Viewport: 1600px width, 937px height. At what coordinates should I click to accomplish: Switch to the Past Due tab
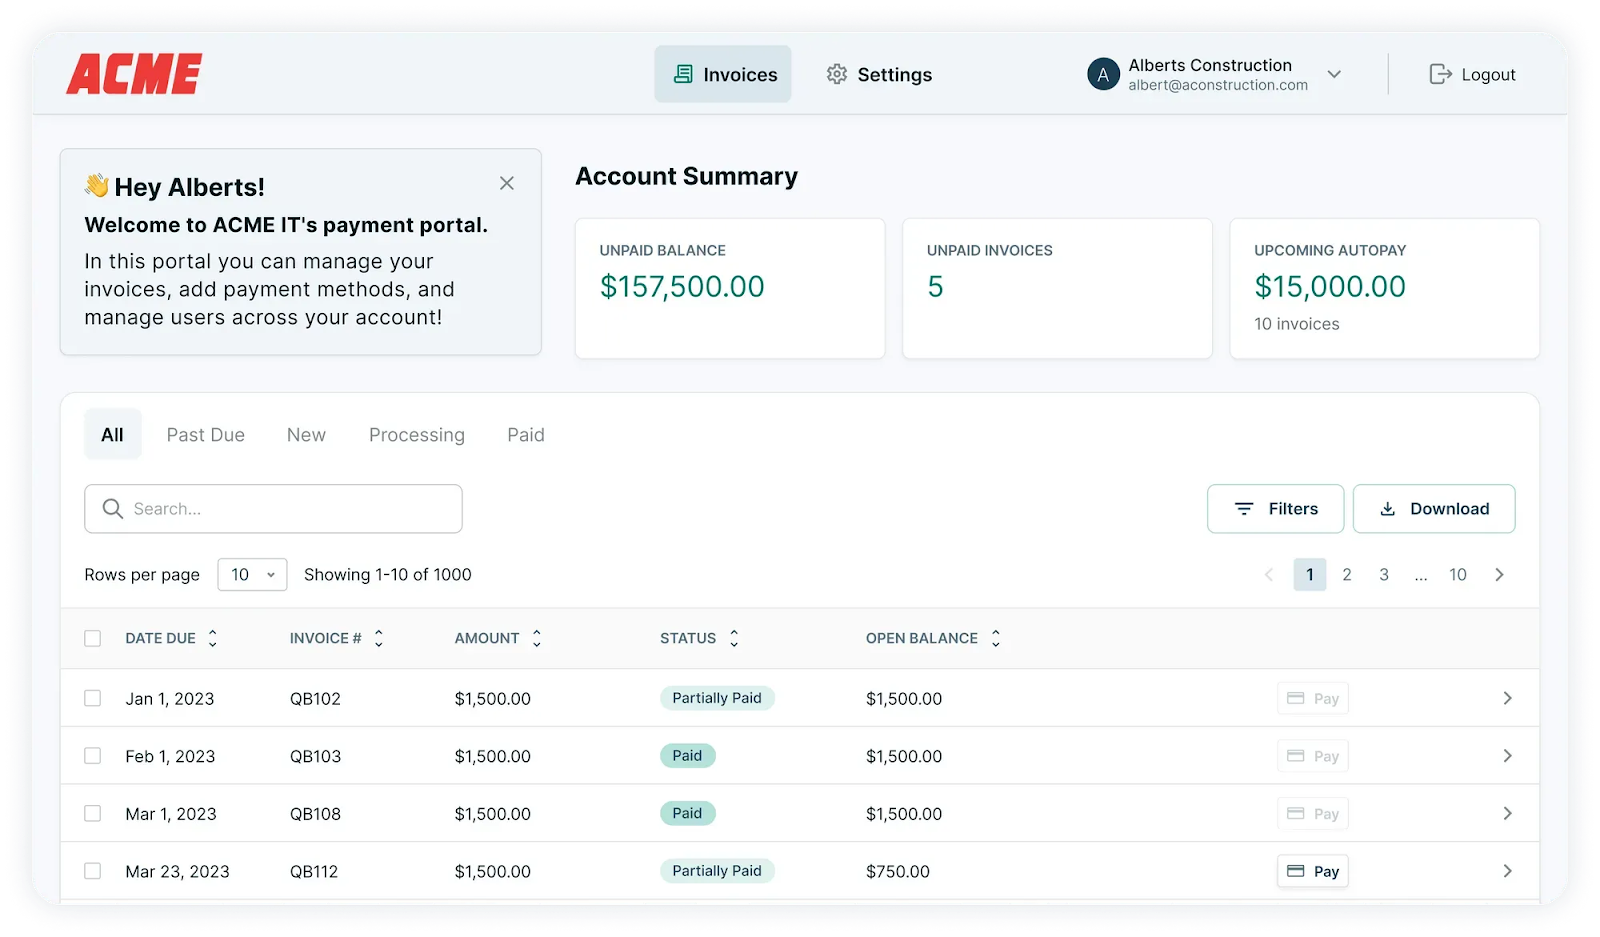pyautogui.click(x=205, y=434)
